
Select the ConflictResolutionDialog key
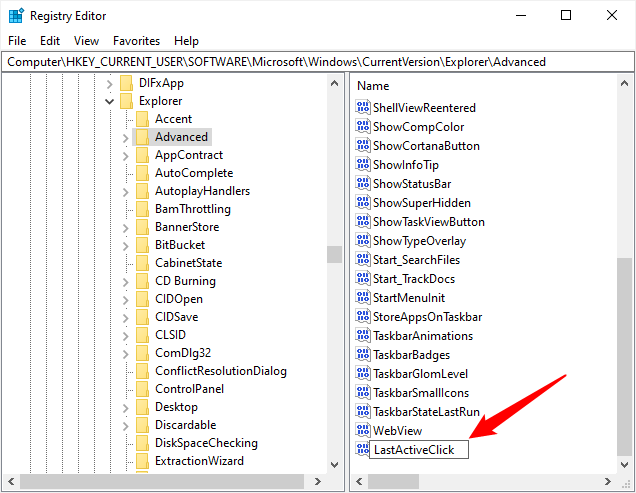[x=221, y=371]
